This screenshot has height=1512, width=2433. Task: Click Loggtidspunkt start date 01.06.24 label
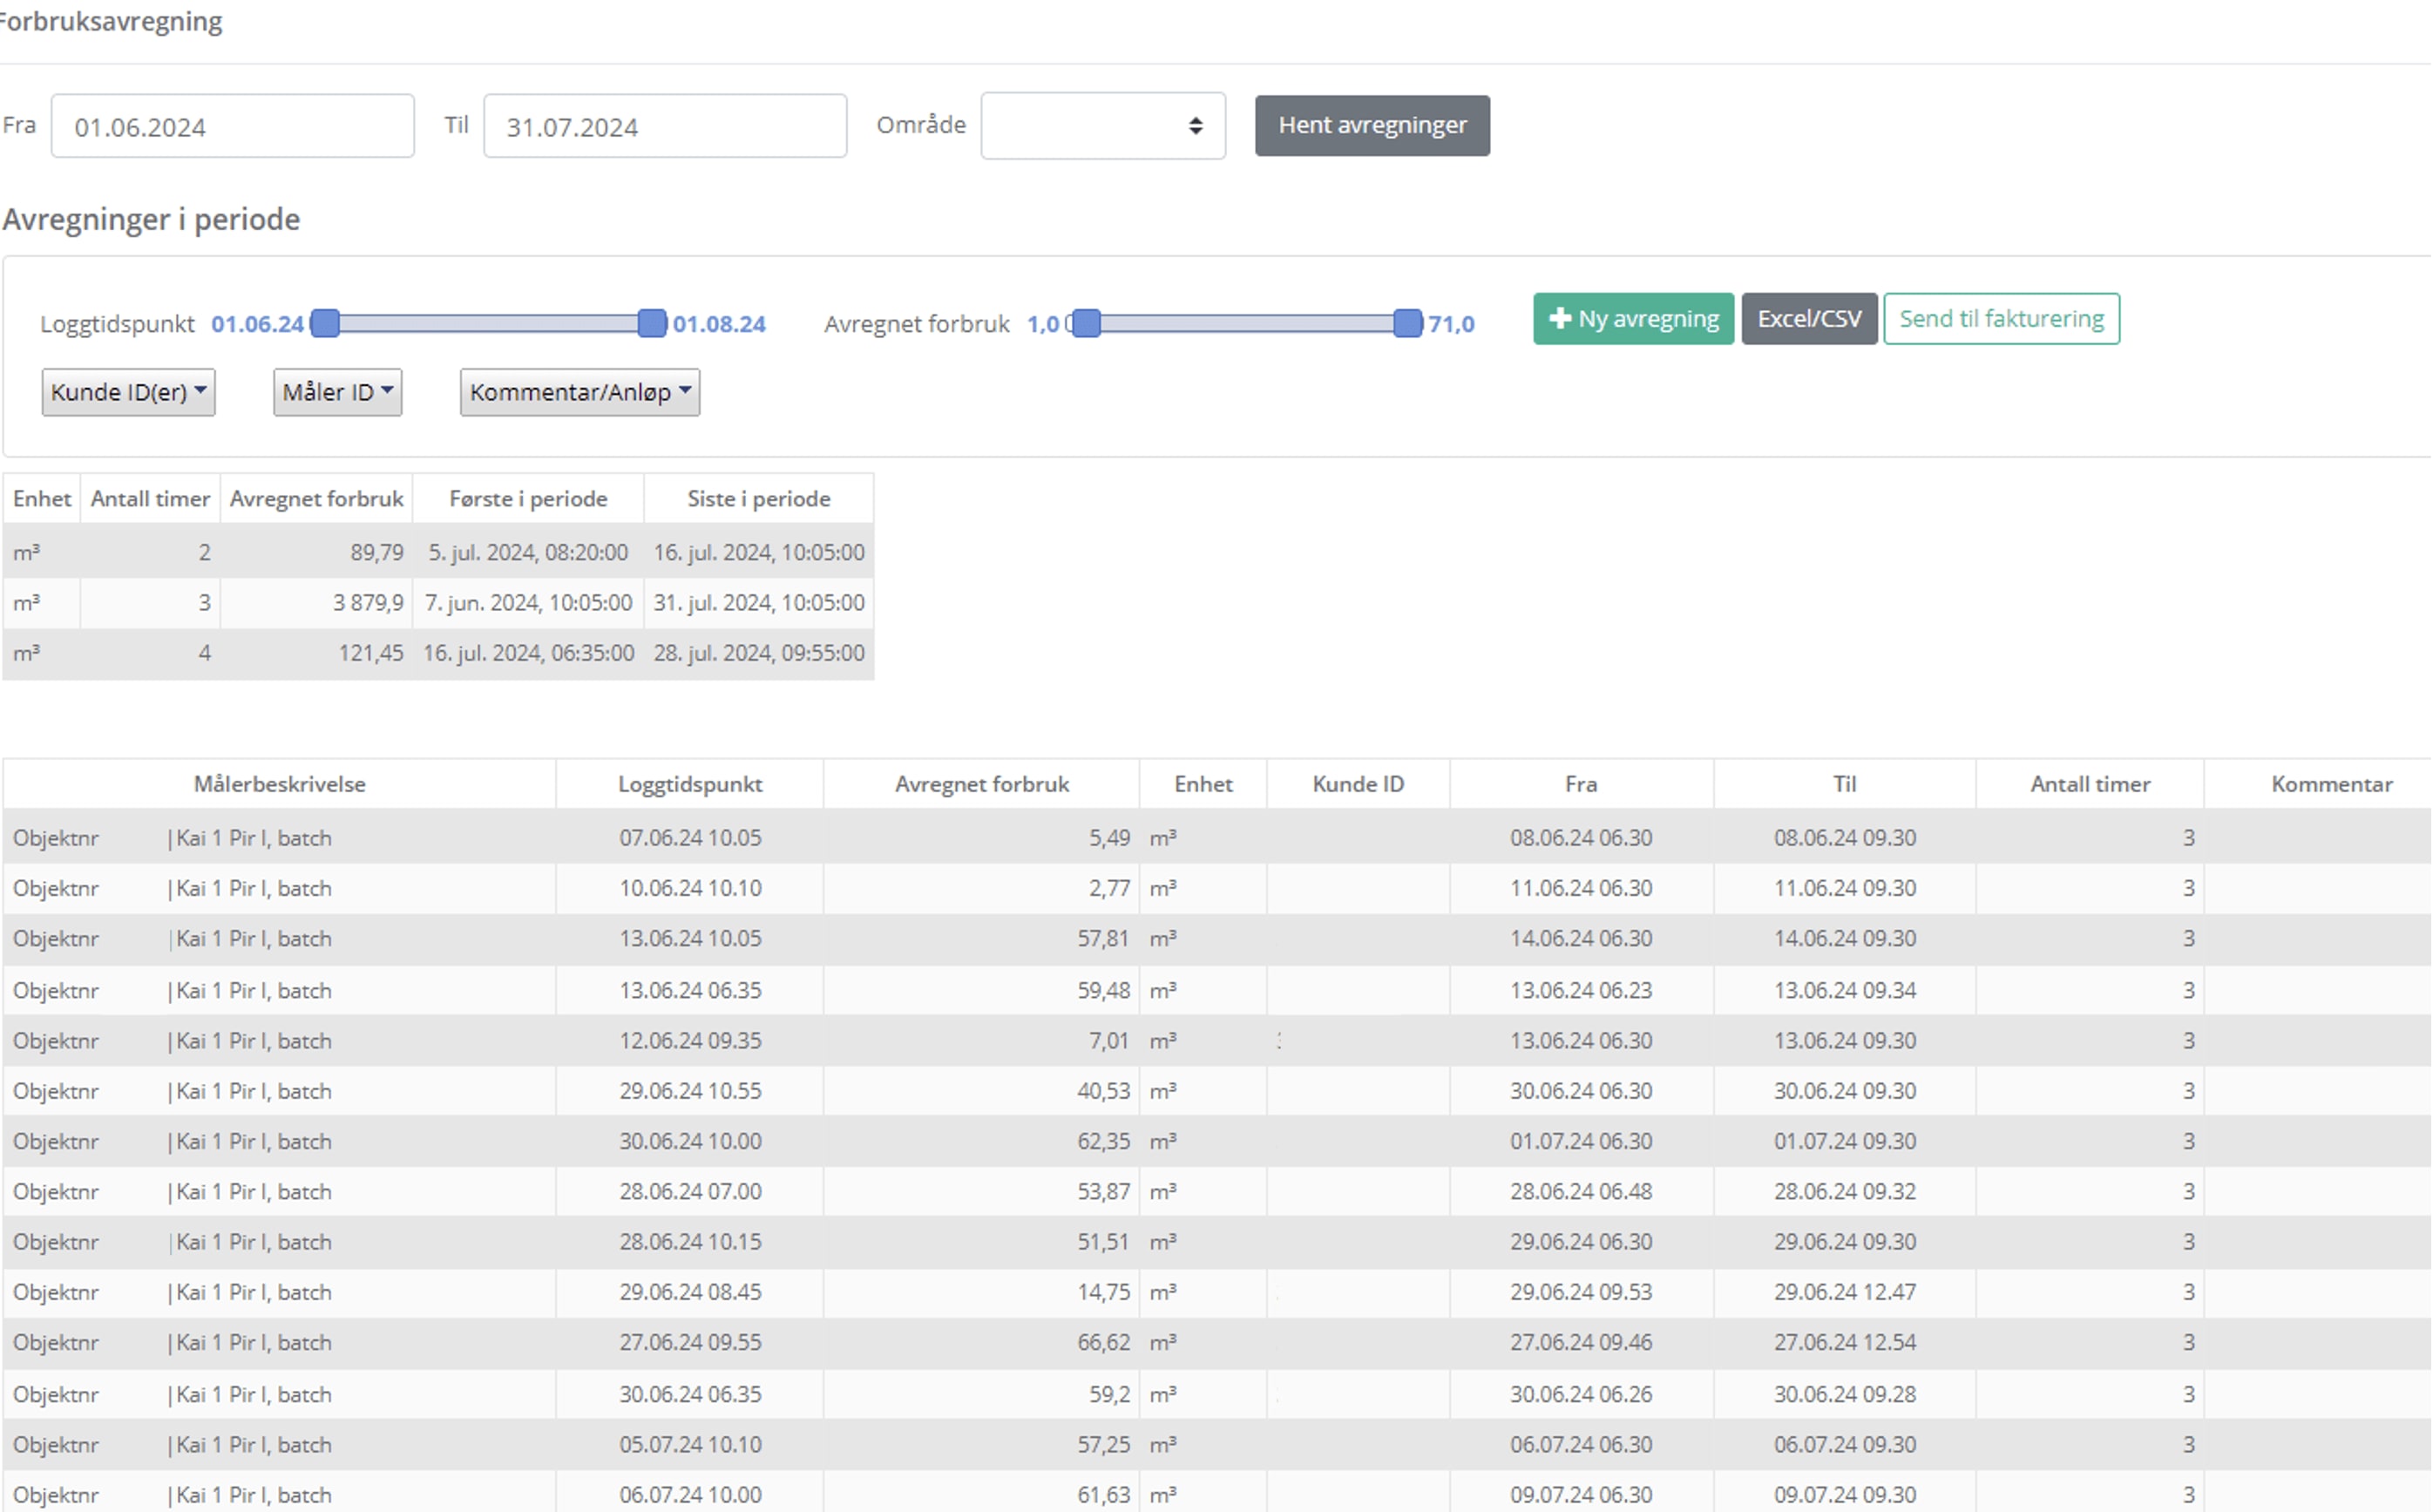pos(257,324)
